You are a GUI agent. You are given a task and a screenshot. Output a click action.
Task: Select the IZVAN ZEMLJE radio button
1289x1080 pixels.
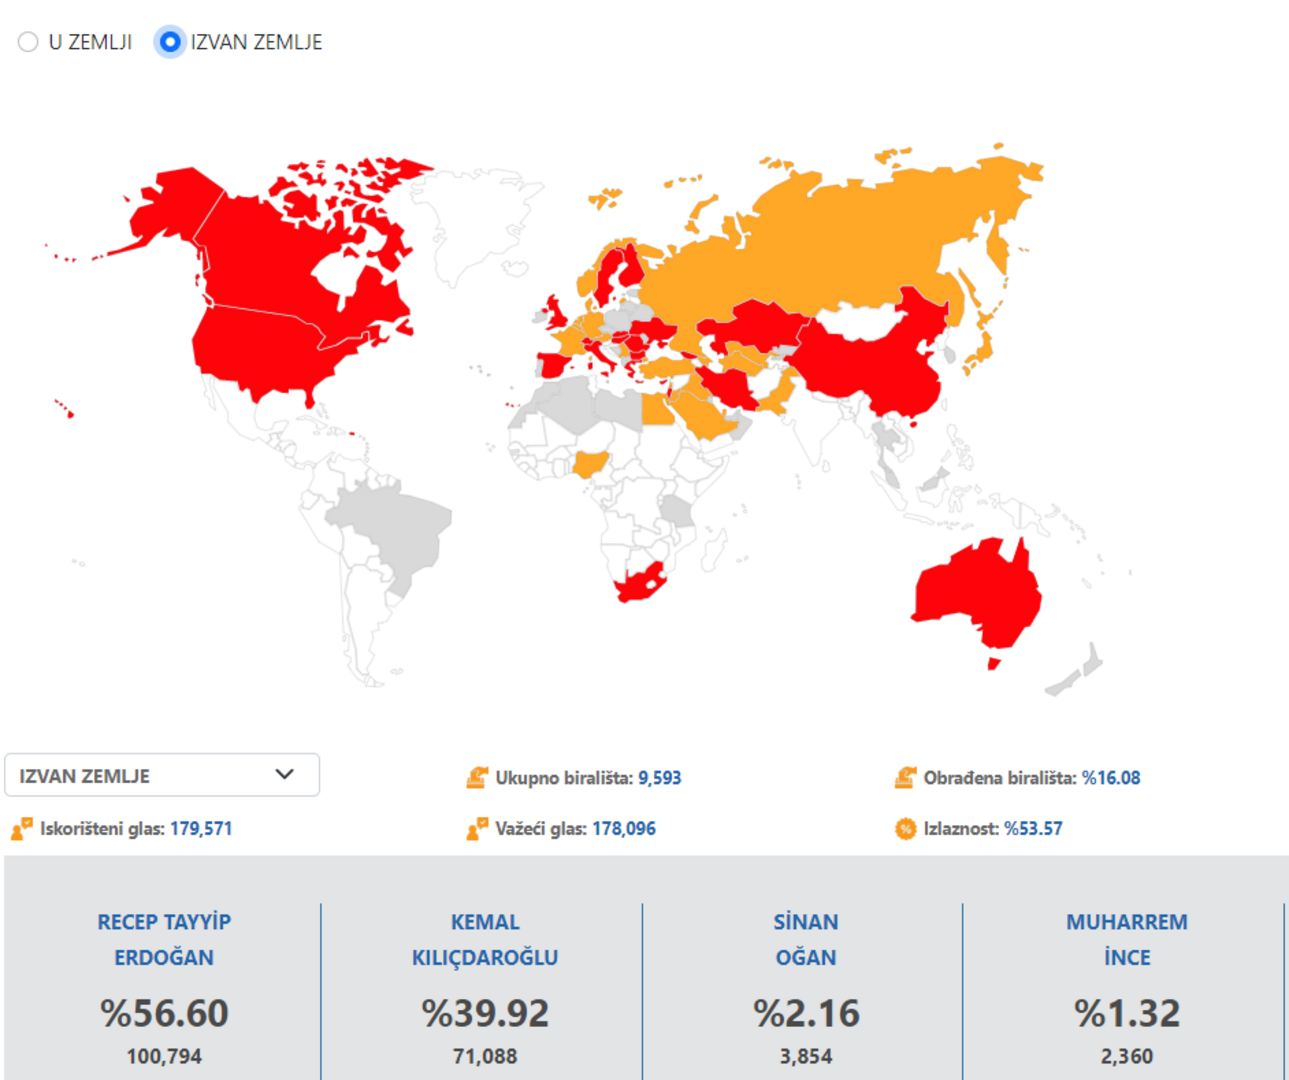tap(170, 42)
